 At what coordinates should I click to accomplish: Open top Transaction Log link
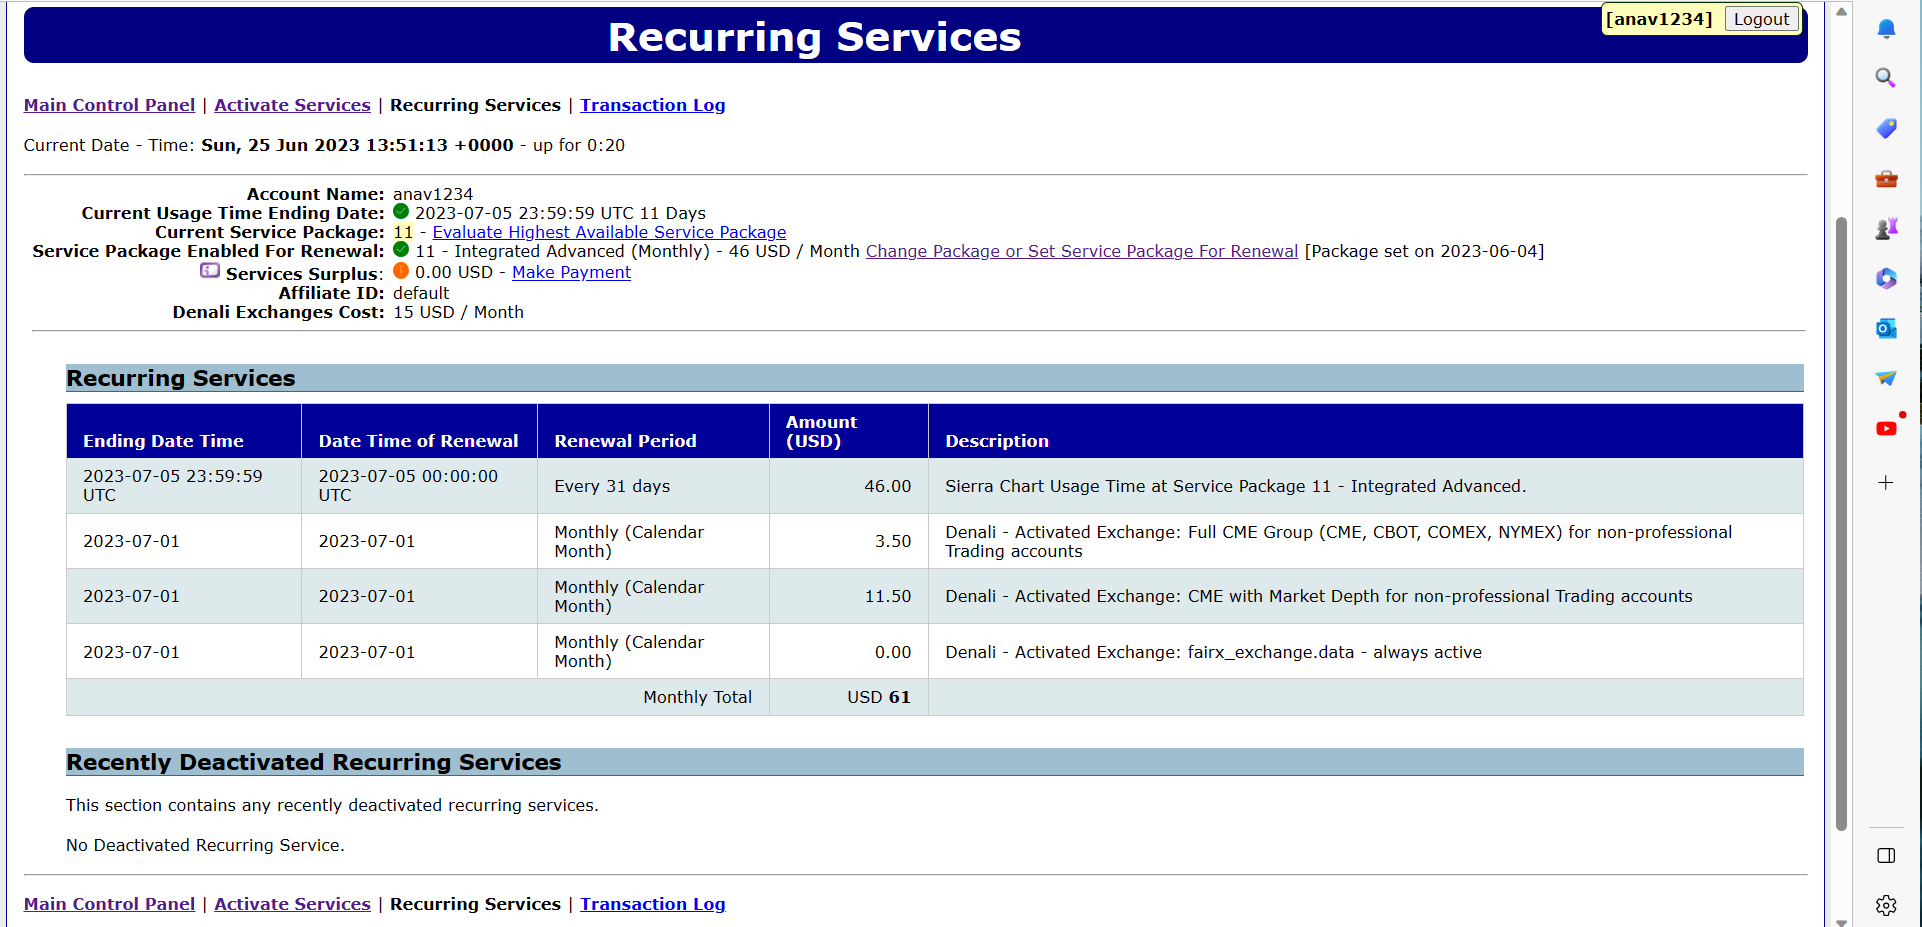click(x=652, y=105)
